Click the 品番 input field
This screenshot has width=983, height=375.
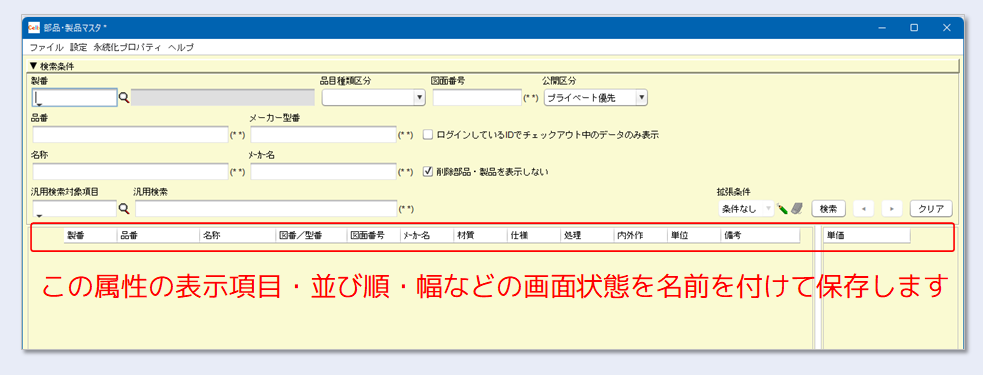[130, 135]
